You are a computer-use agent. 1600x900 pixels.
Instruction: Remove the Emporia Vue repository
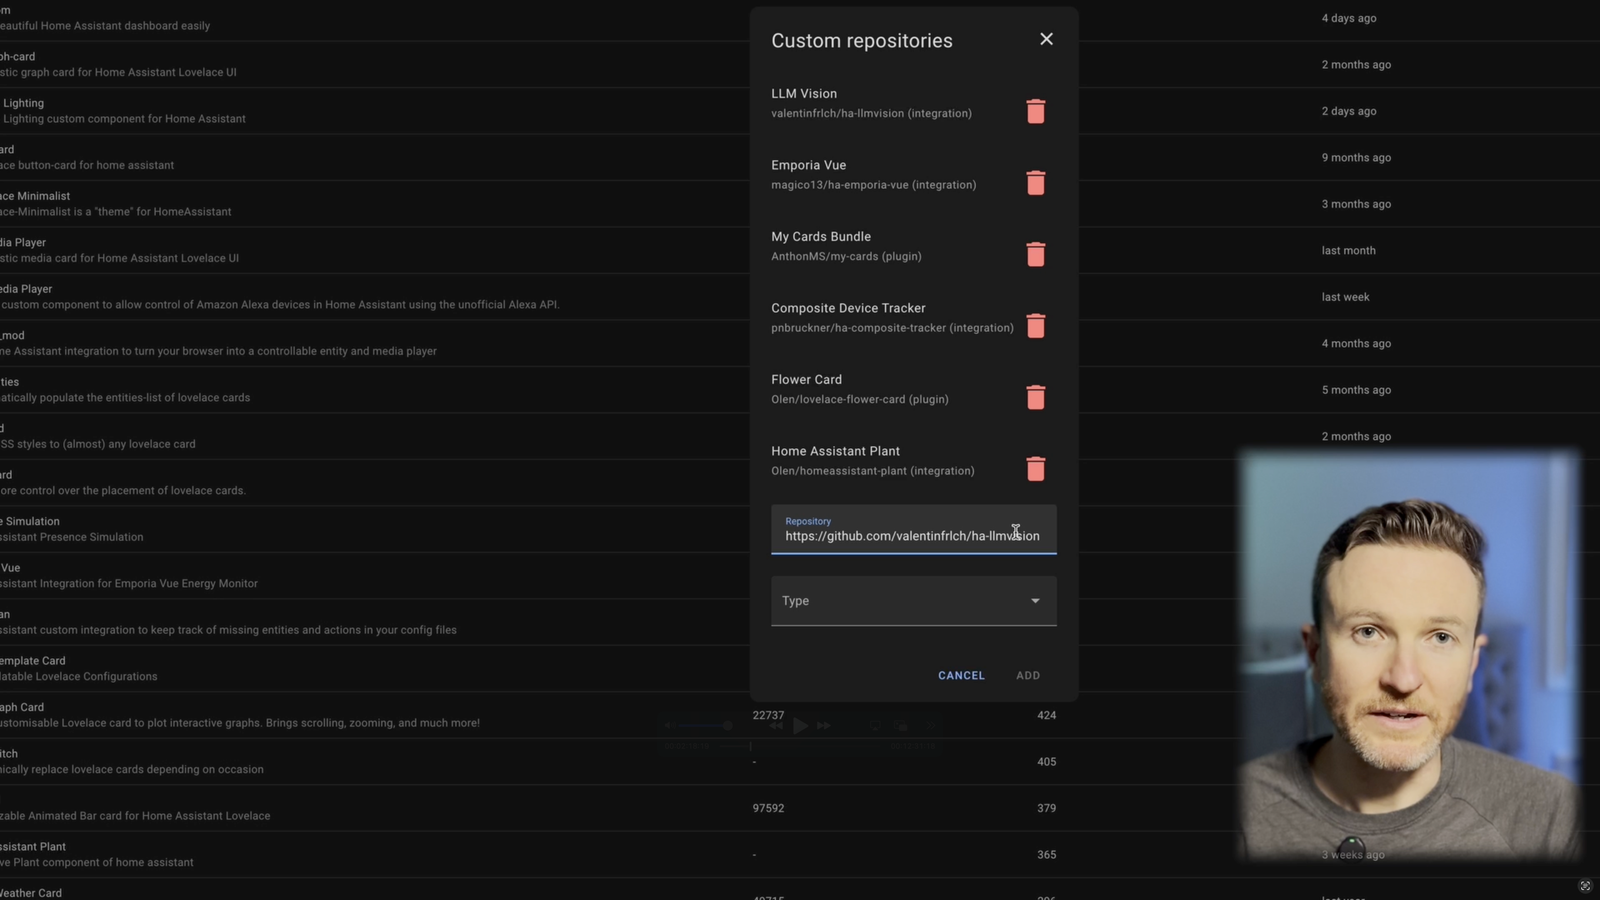pyautogui.click(x=1036, y=183)
